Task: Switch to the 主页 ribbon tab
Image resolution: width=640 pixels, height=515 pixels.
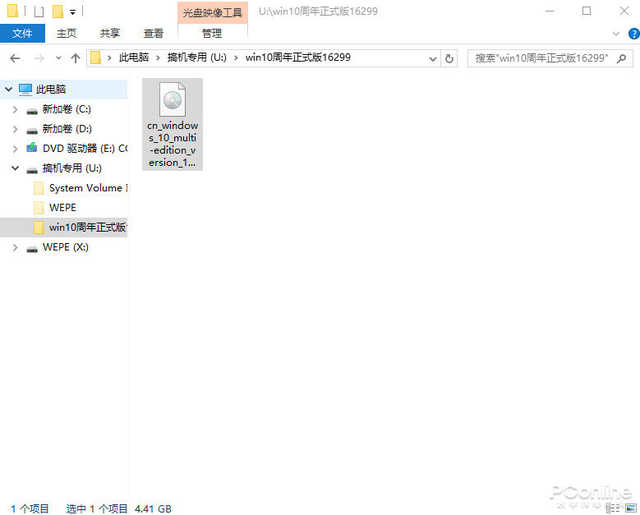Action: 67,33
